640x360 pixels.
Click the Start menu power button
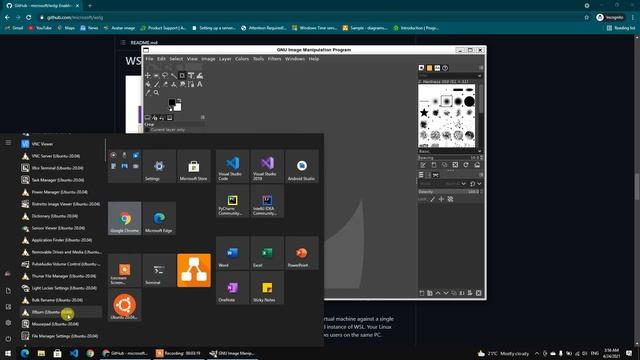point(8,339)
